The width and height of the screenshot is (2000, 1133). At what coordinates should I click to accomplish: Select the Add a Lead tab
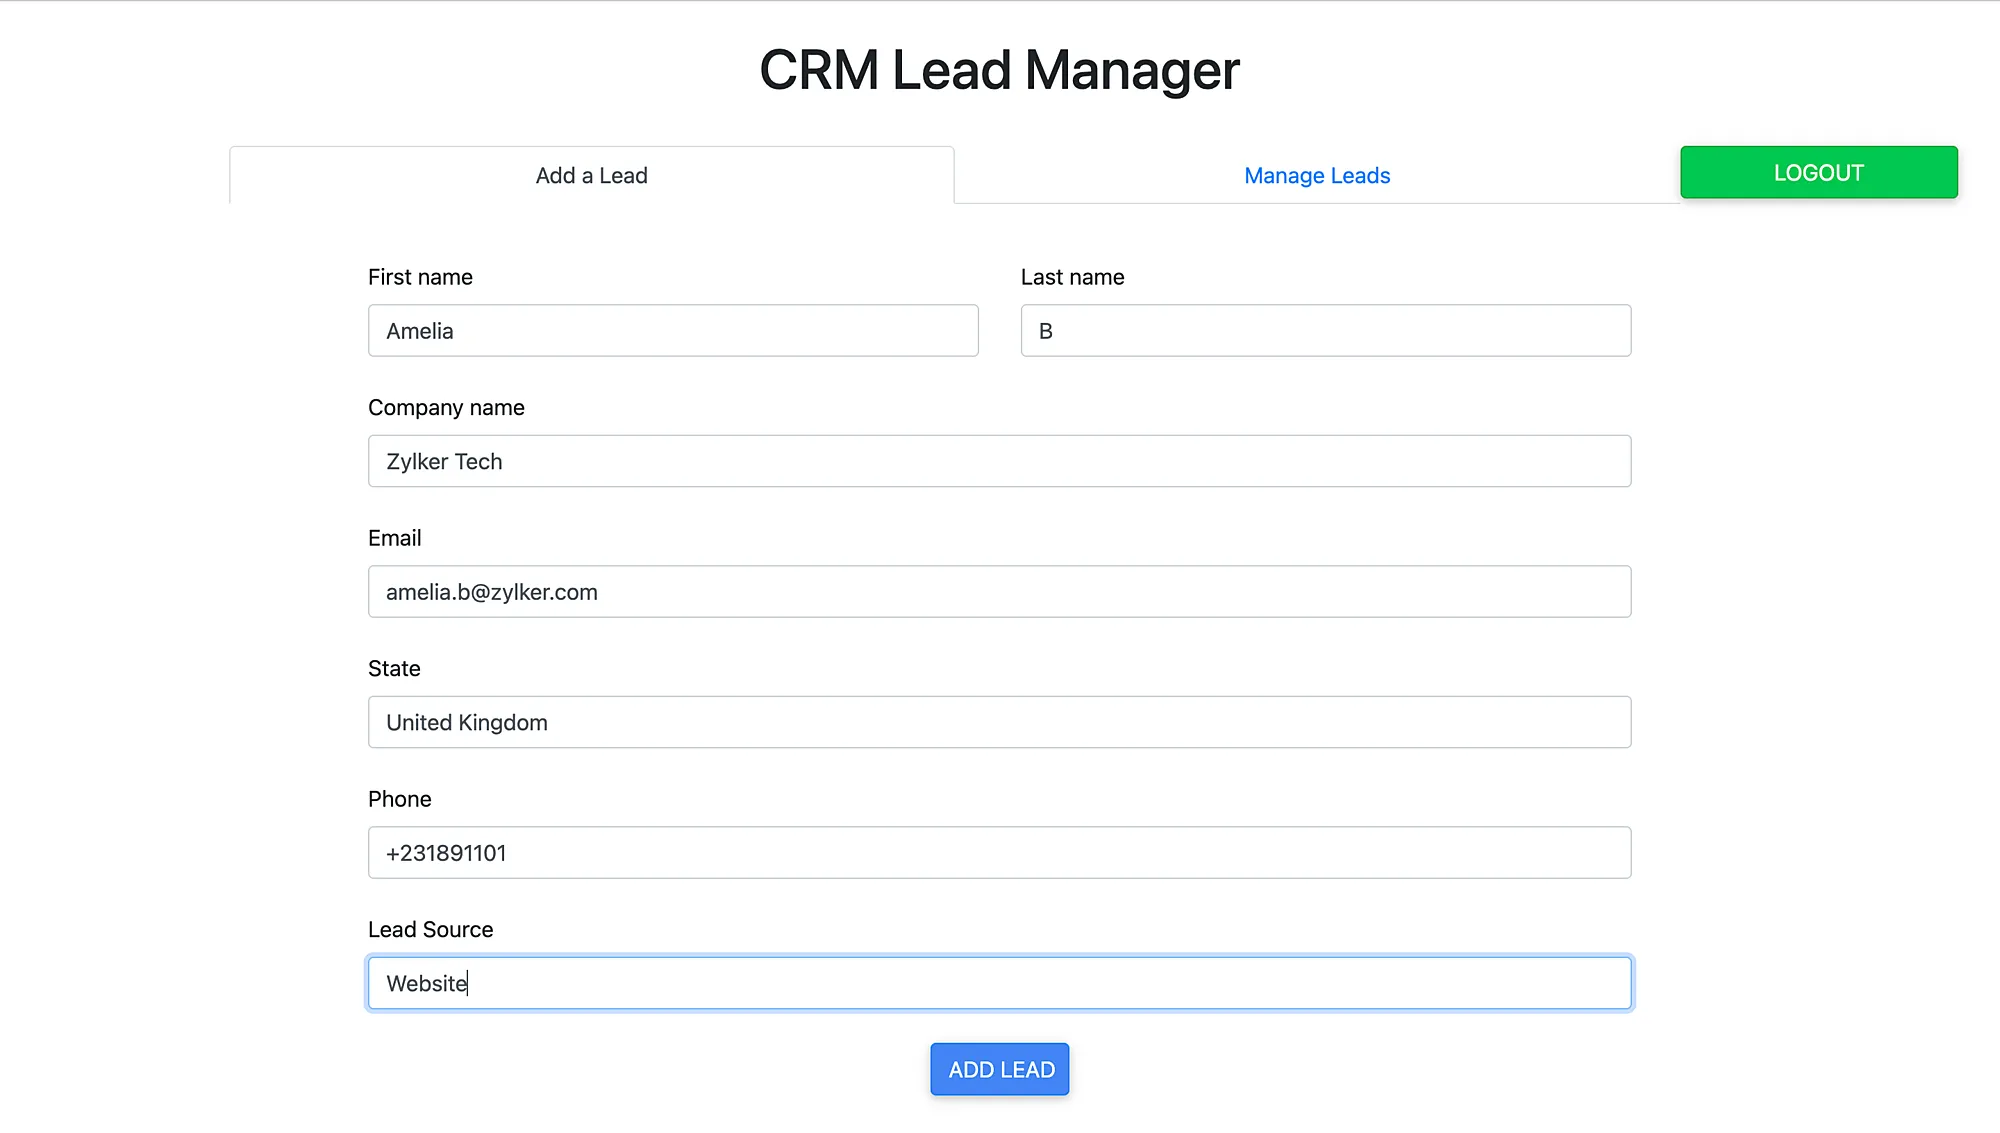[591, 176]
